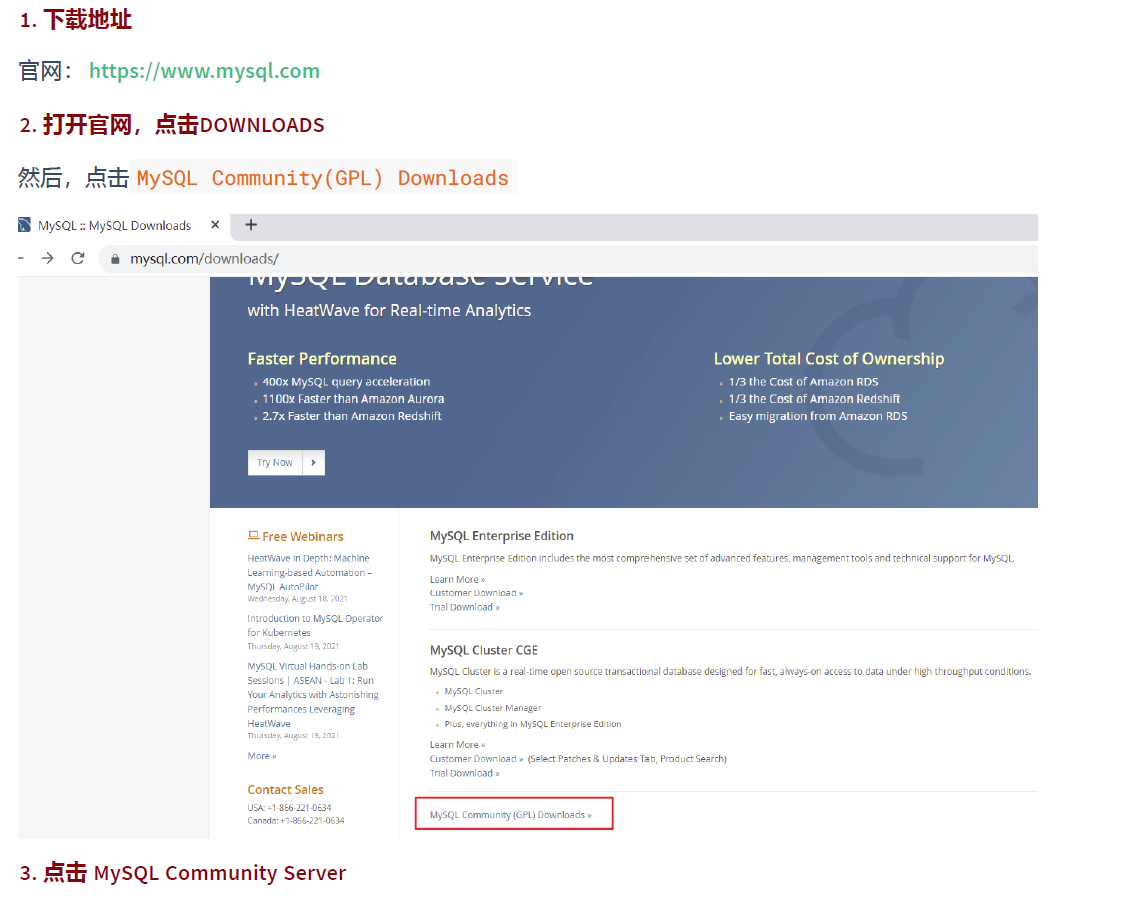Click the browser forward arrow
This screenshot has width=1135, height=911.
click(48, 258)
